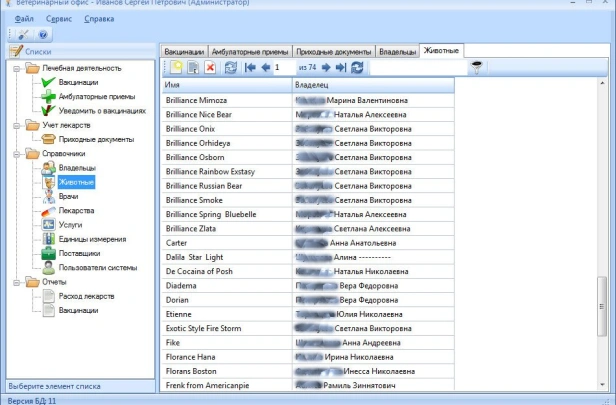Go to the next page of records

coord(326,68)
